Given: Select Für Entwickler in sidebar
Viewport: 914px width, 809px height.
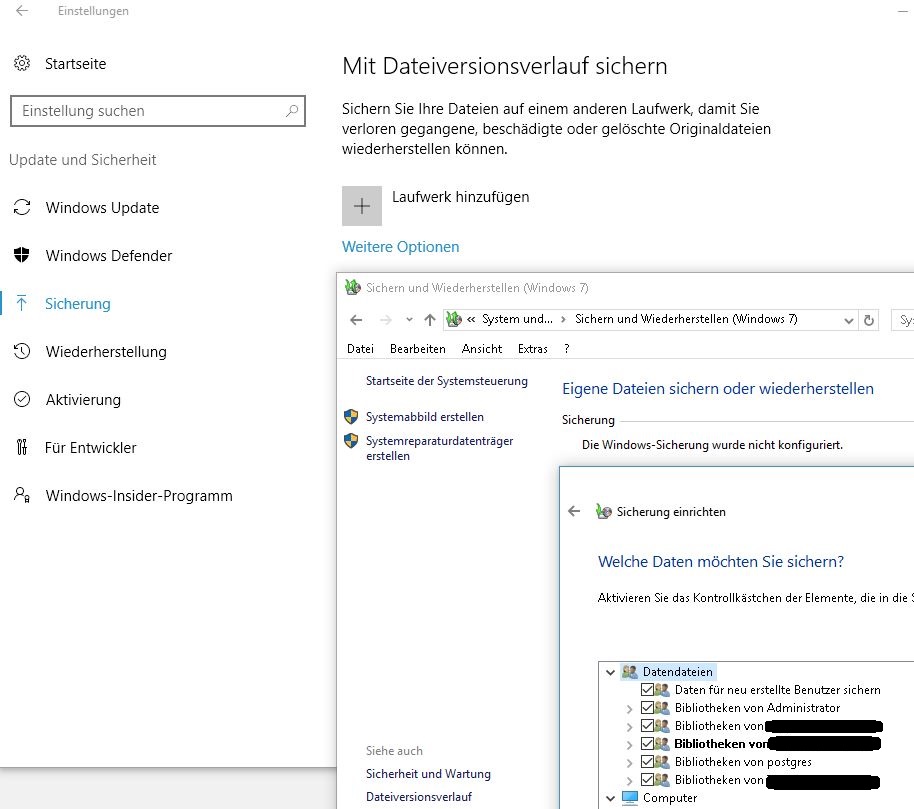Looking at the screenshot, I should [x=90, y=448].
